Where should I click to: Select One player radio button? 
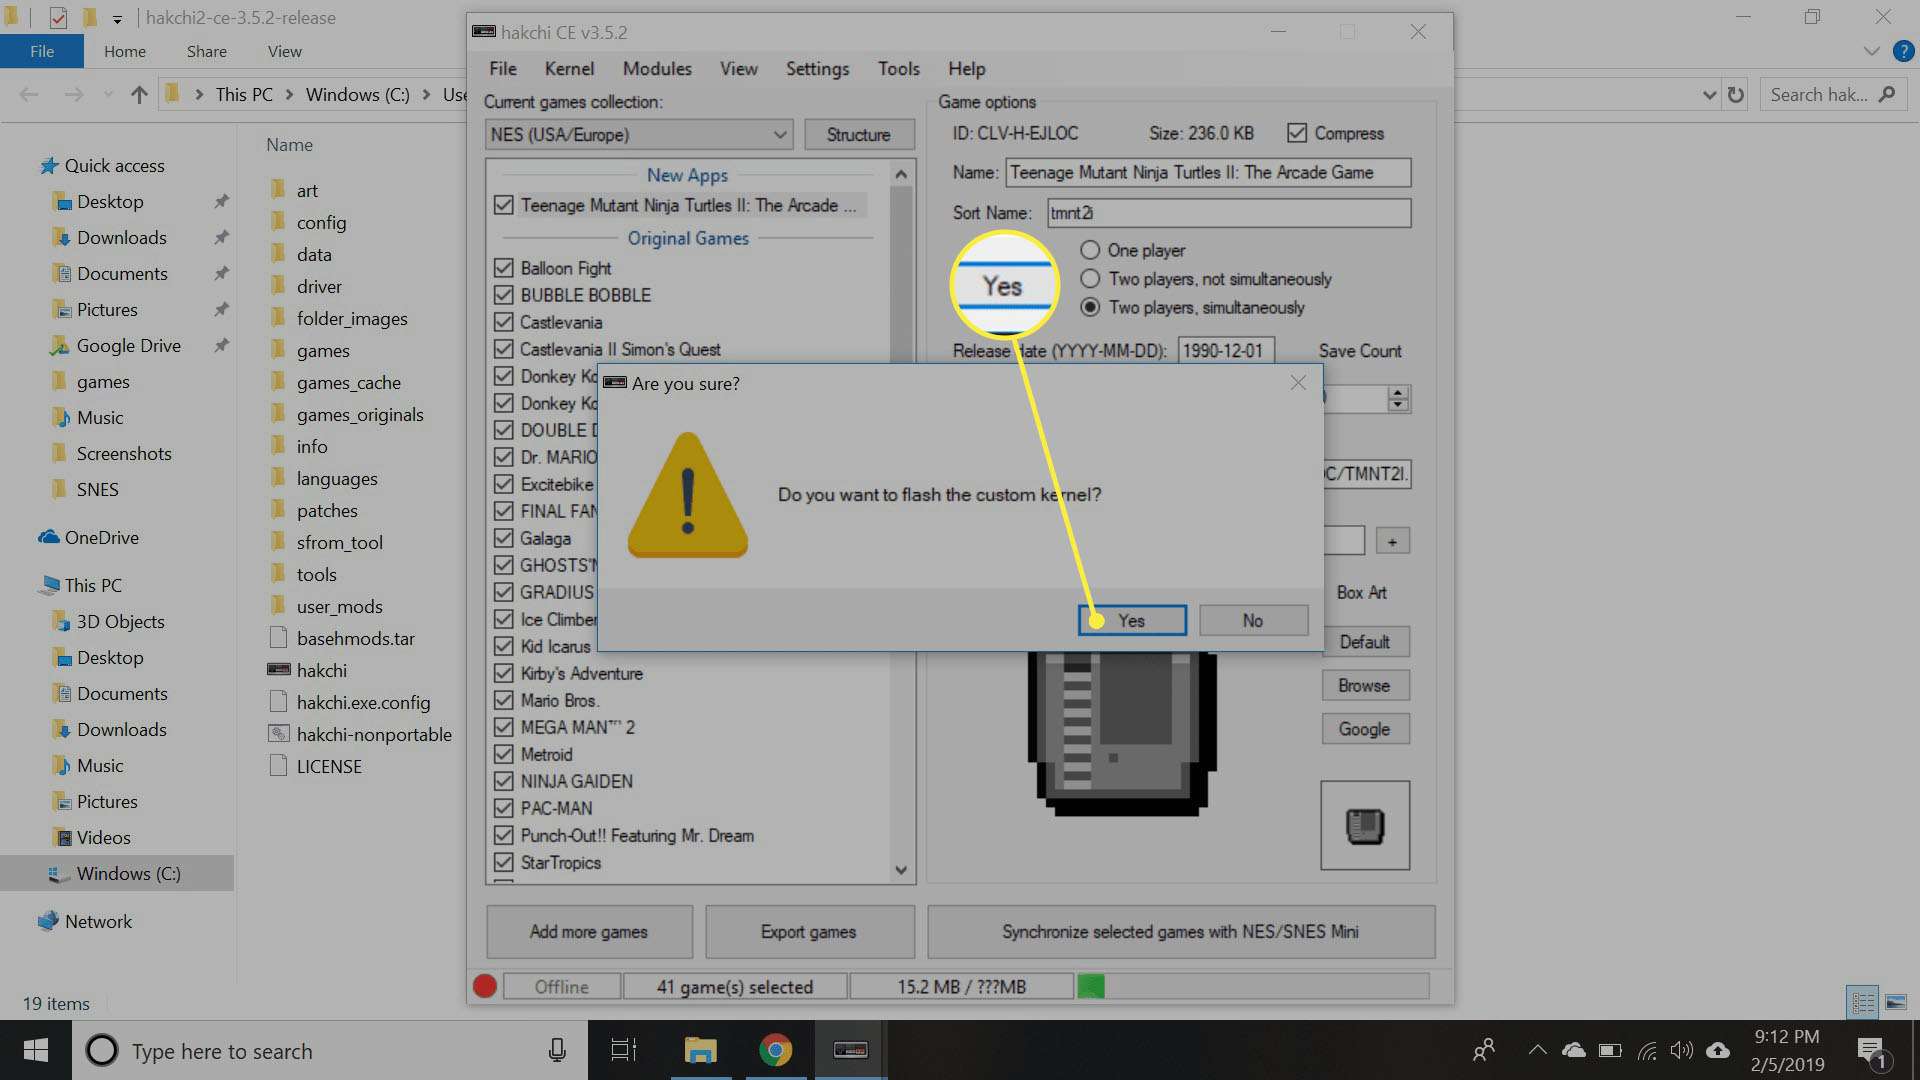tap(1088, 249)
